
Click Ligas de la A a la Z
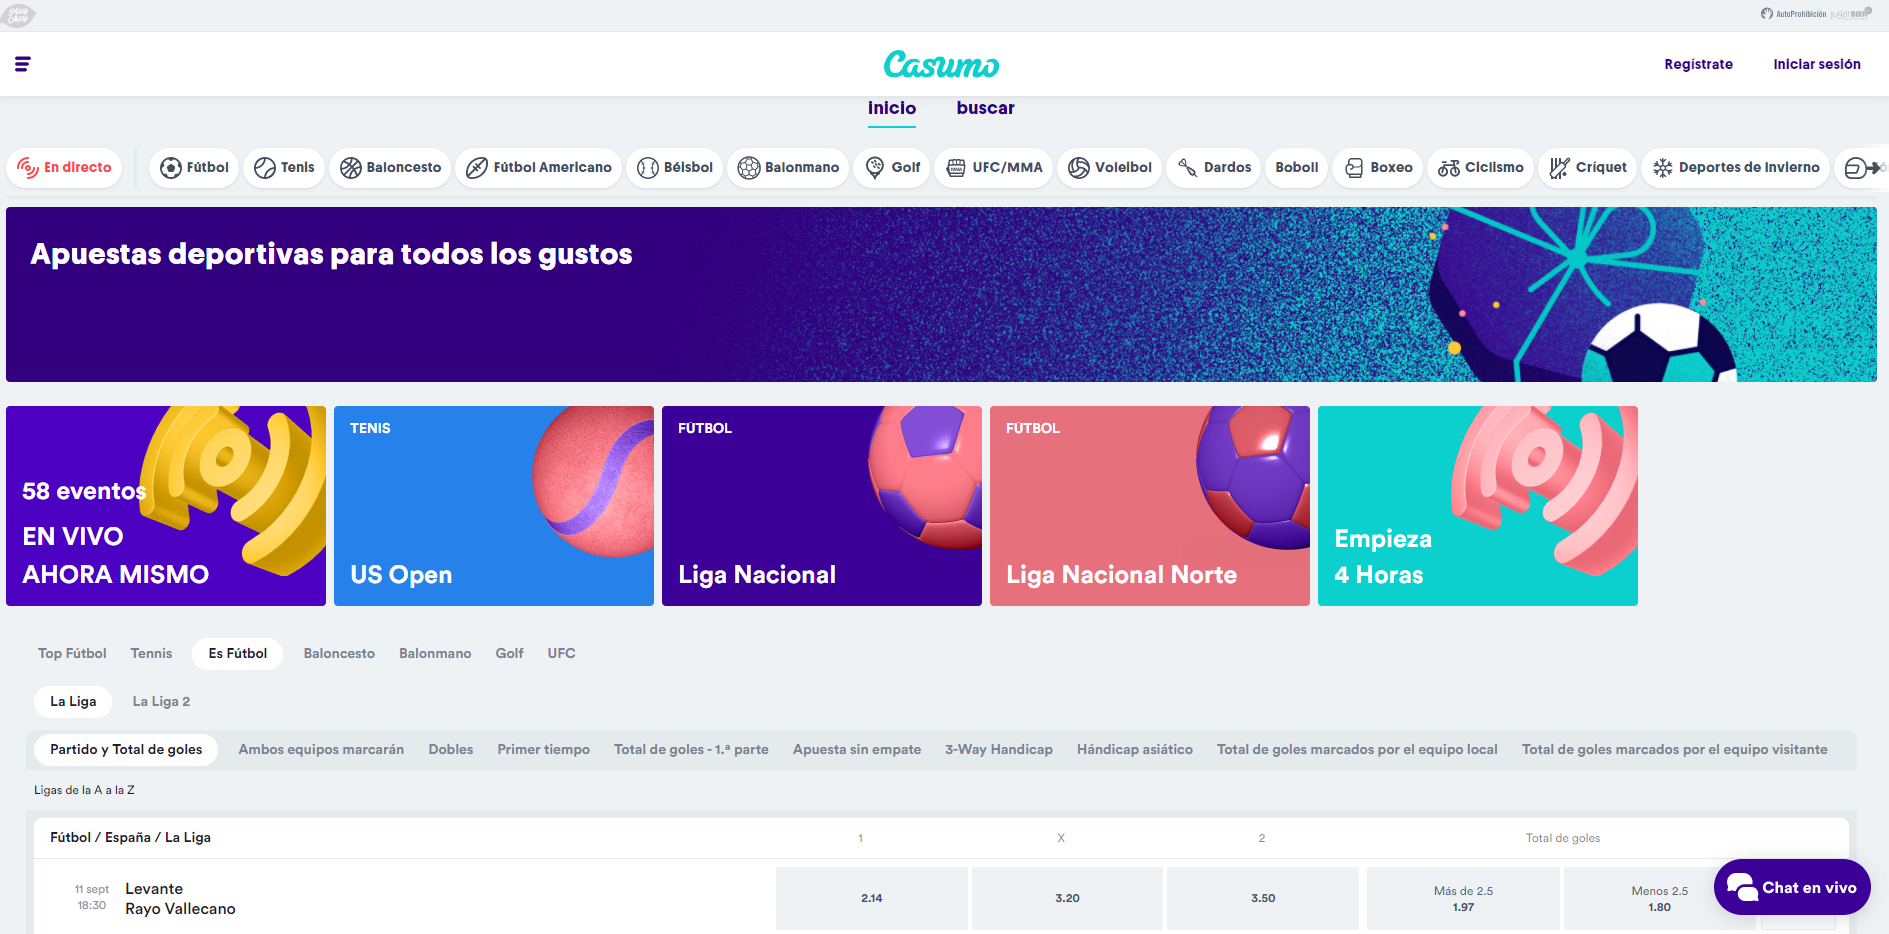click(x=84, y=790)
